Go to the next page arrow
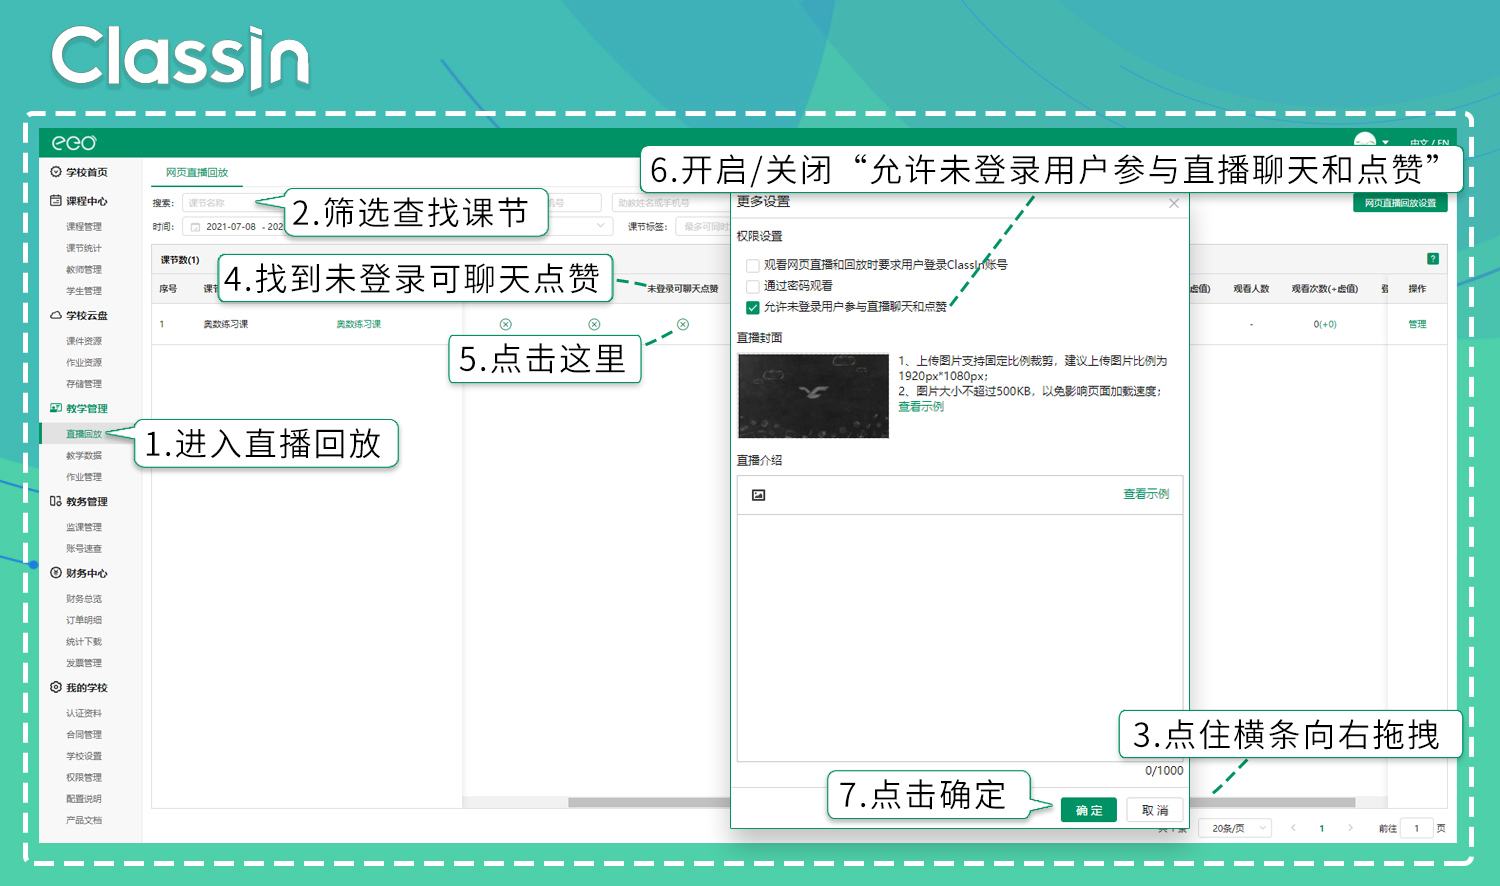 click(x=1350, y=828)
